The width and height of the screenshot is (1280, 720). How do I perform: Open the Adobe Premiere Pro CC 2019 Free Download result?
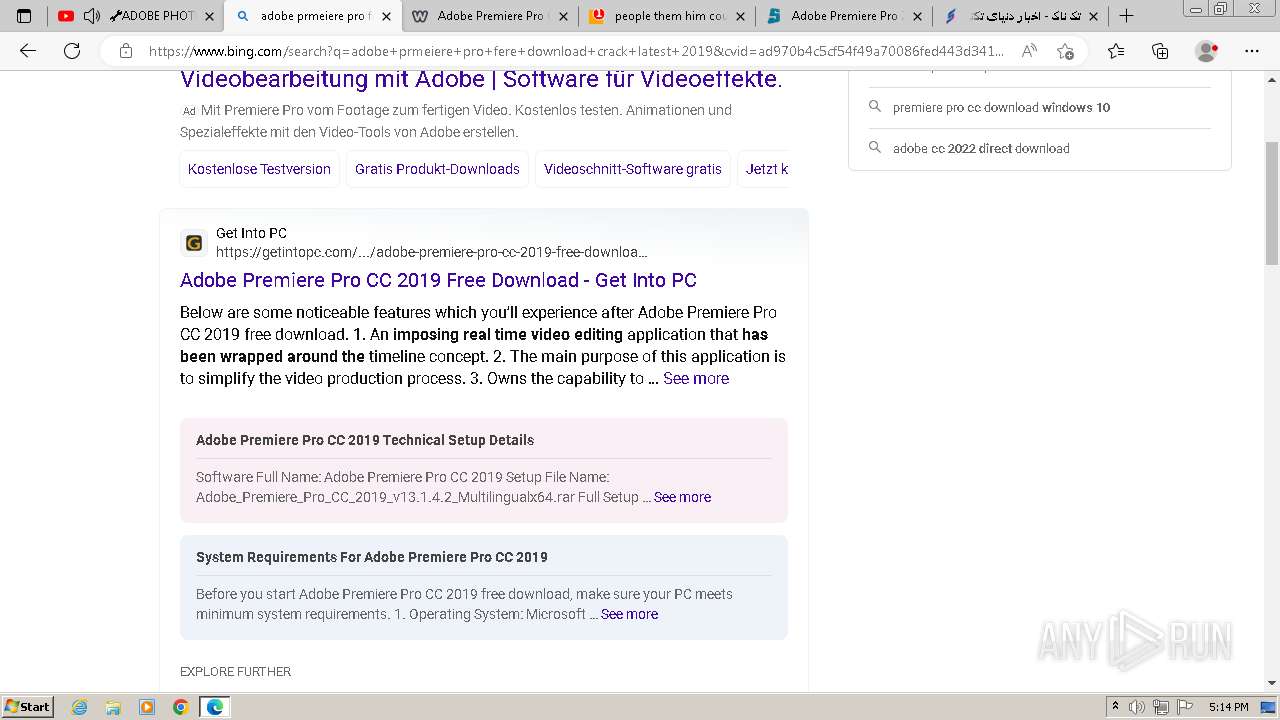[x=438, y=280]
